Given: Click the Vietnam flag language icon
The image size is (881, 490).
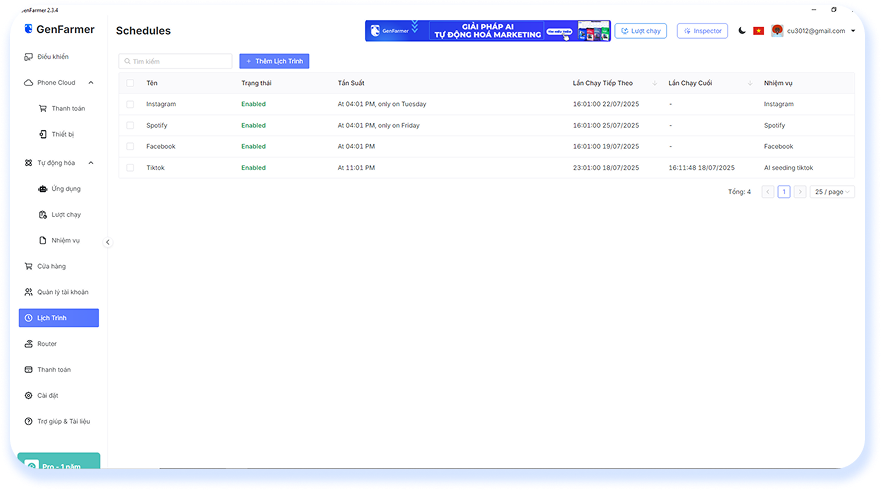Looking at the screenshot, I should [759, 31].
